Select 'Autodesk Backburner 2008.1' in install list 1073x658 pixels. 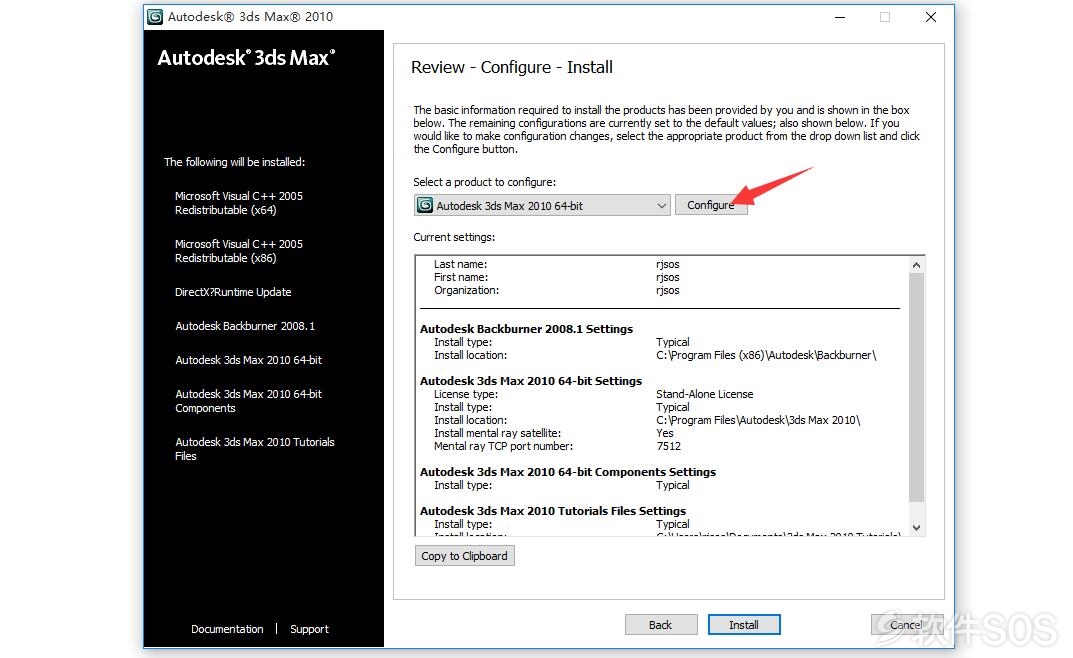(245, 326)
